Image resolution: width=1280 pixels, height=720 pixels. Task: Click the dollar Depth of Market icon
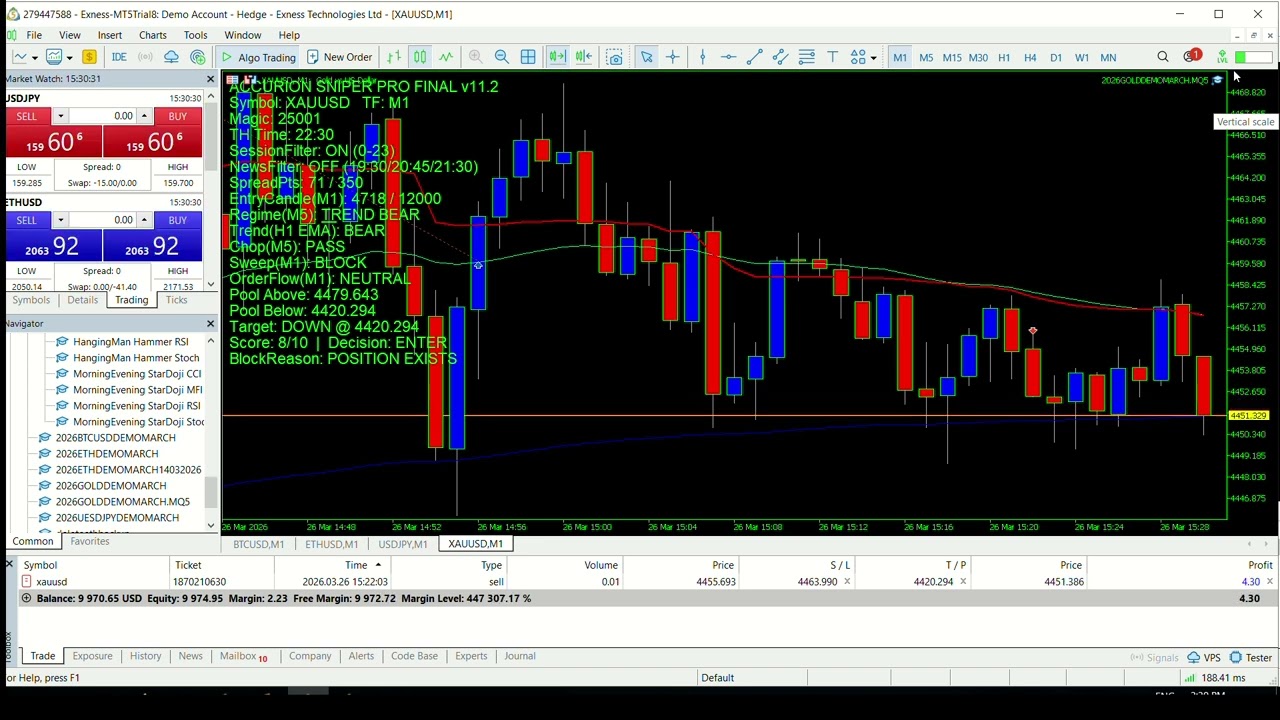pos(89,57)
